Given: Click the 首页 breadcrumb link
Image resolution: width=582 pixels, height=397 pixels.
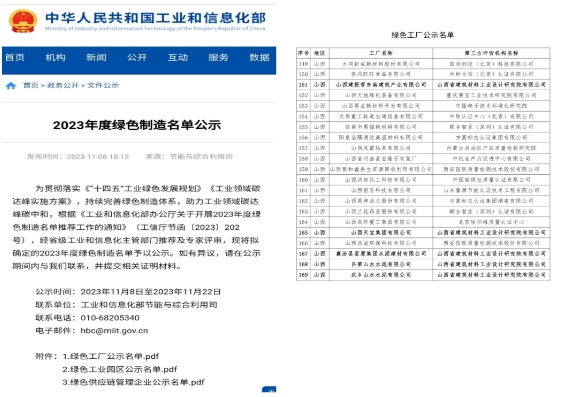Looking at the screenshot, I should coord(30,85).
